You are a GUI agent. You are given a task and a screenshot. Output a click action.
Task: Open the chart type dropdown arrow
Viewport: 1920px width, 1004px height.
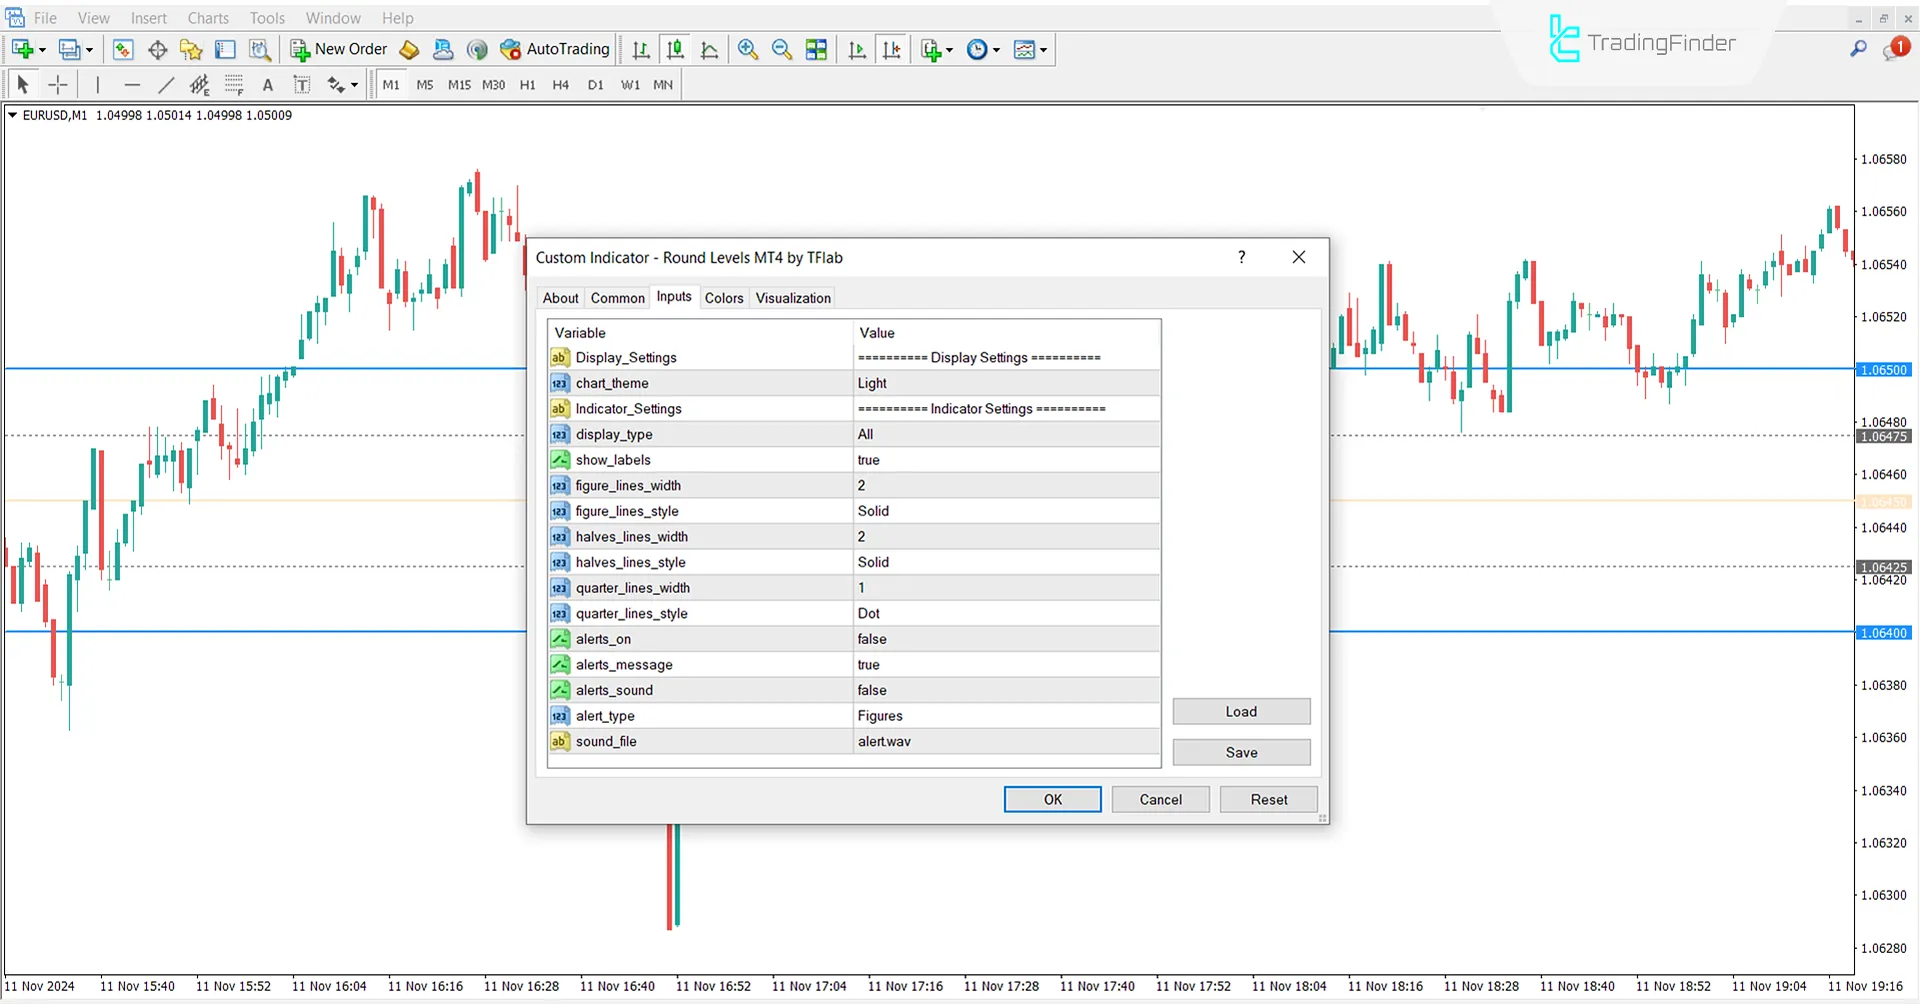[x=1044, y=49]
